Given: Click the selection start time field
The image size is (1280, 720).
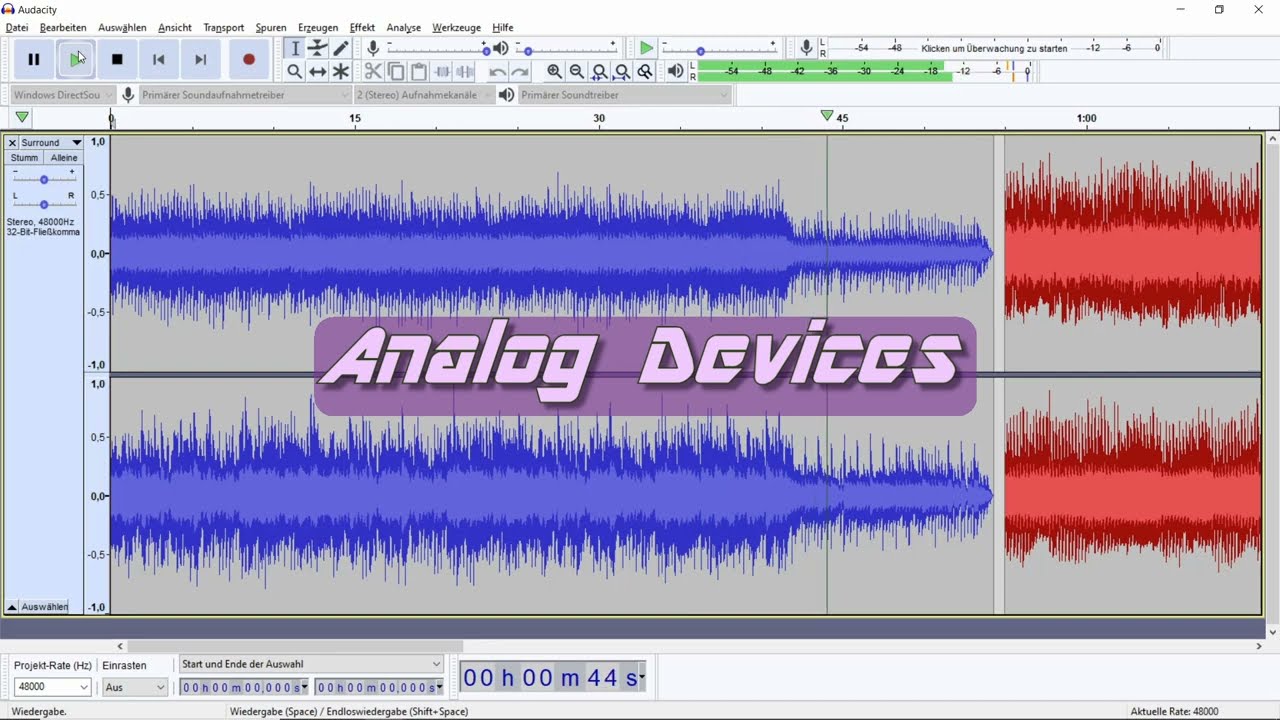Looking at the screenshot, I should pos(244,687).
